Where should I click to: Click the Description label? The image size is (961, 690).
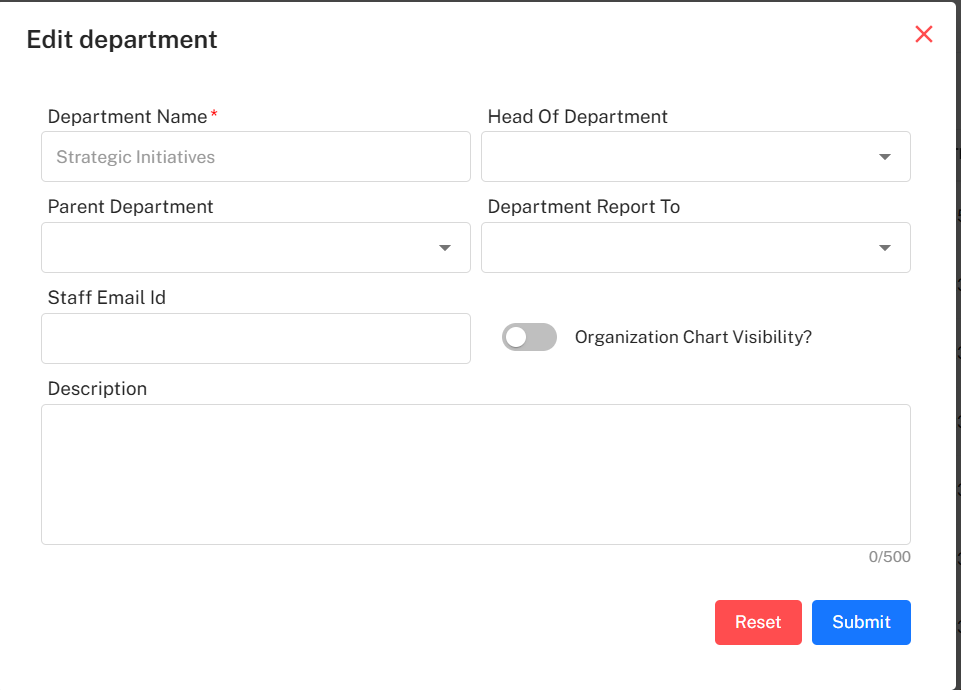97,389
